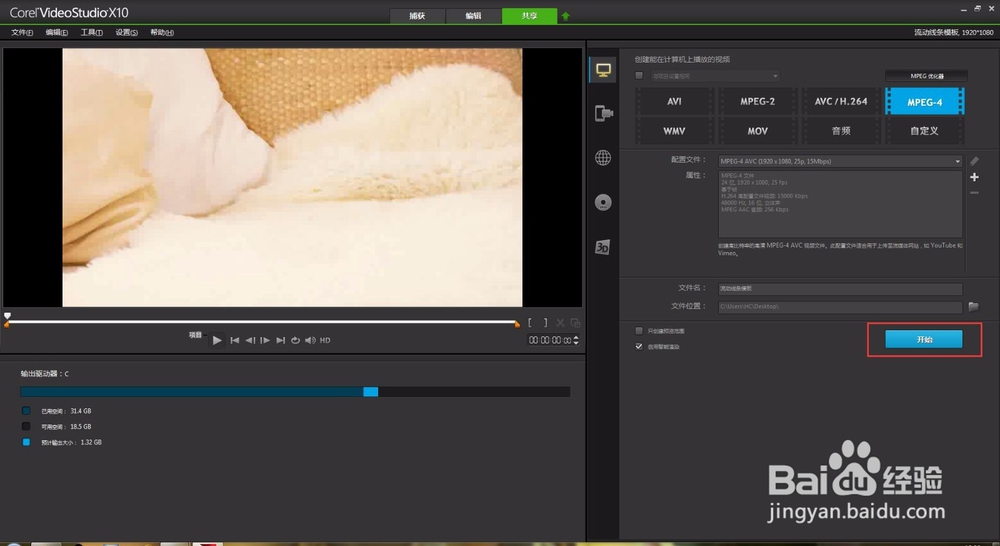Choose the AVI format button

click(x=674, y=101)
